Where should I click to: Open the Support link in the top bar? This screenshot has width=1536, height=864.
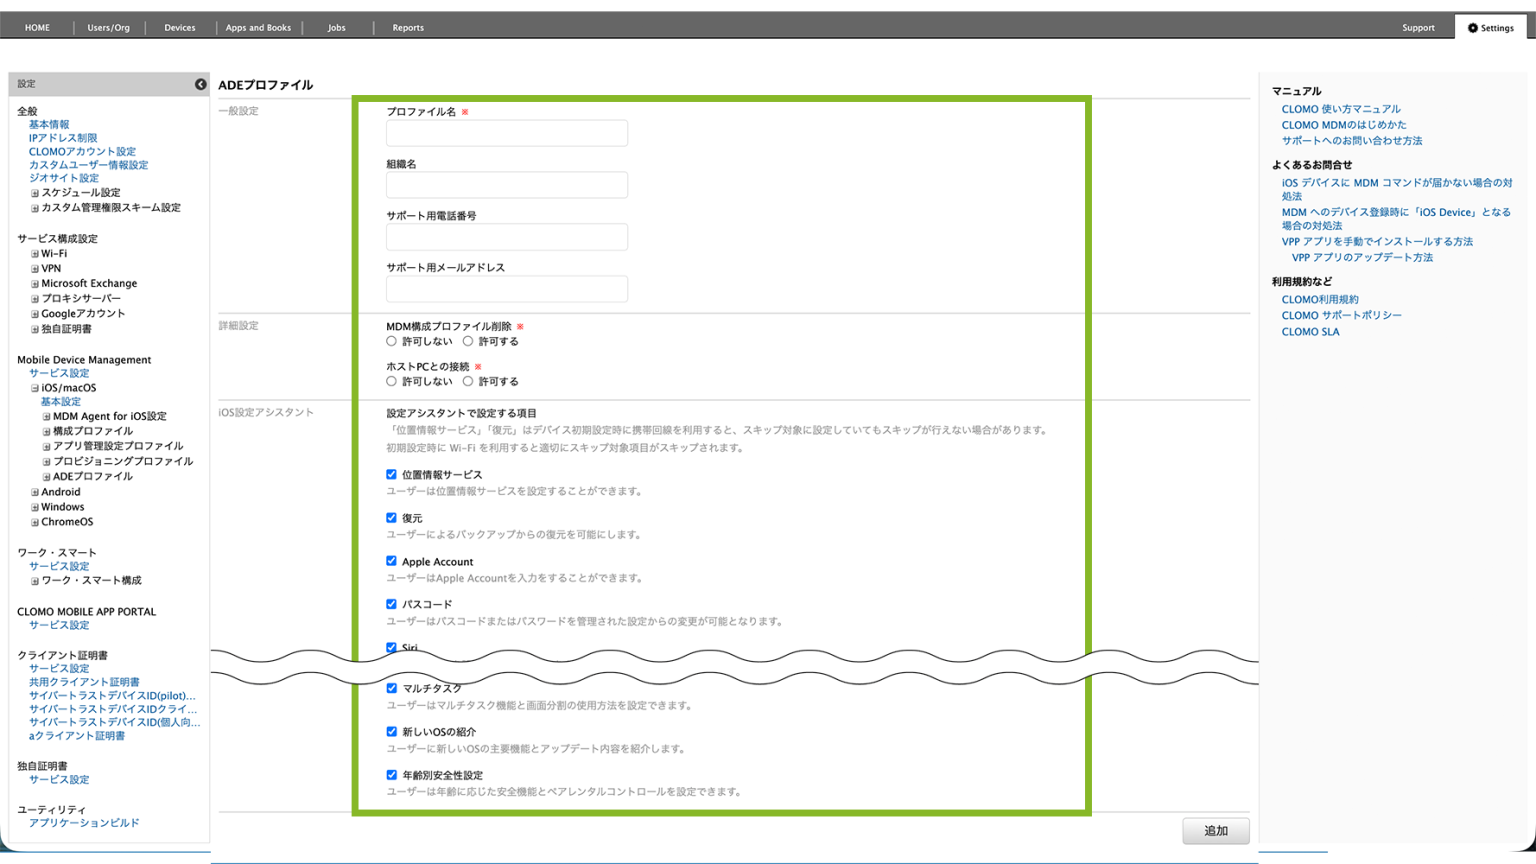point(1418,28)
